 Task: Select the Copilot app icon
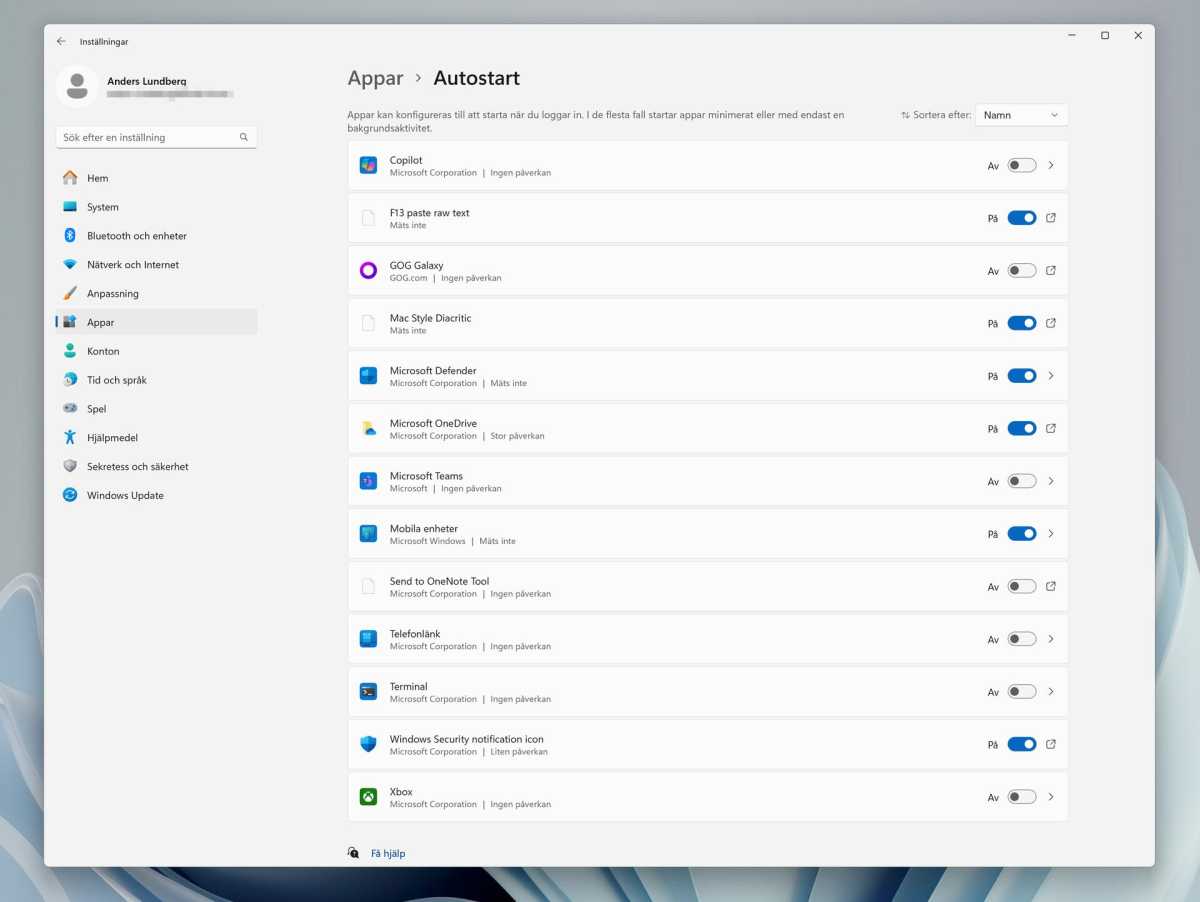coord(367,165)
